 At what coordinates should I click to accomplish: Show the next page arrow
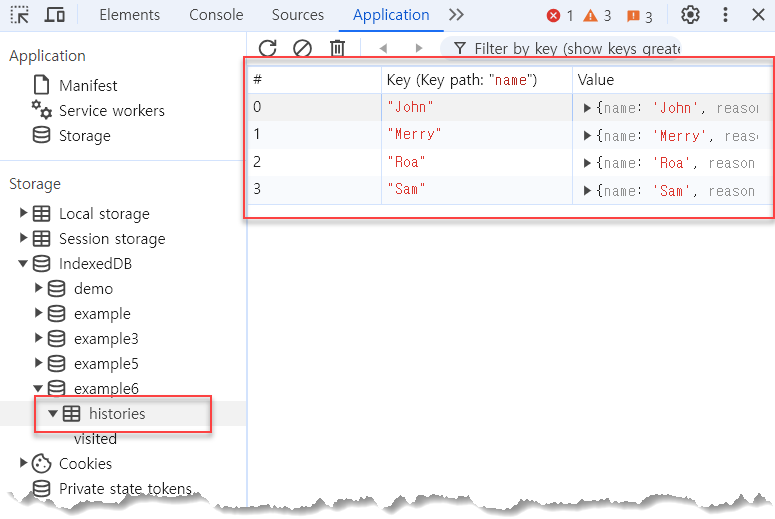418,48
